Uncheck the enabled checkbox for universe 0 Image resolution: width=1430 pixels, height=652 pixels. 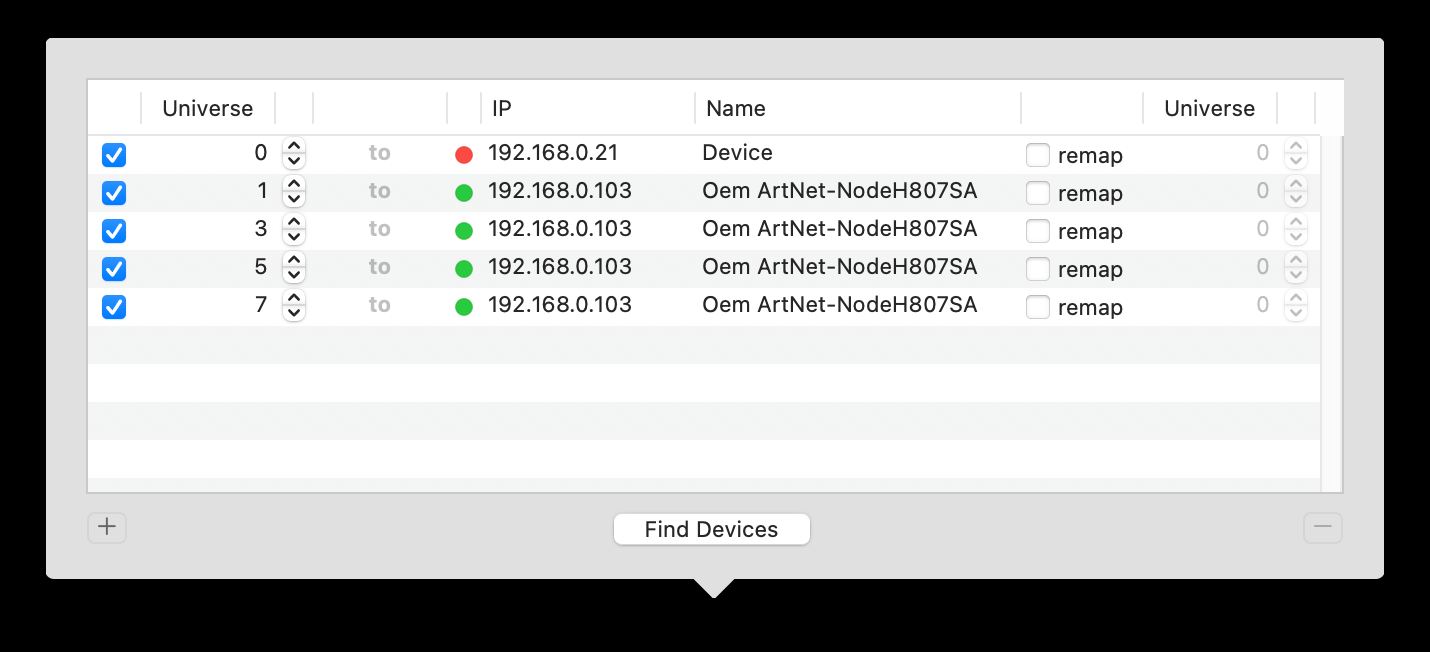114,155
